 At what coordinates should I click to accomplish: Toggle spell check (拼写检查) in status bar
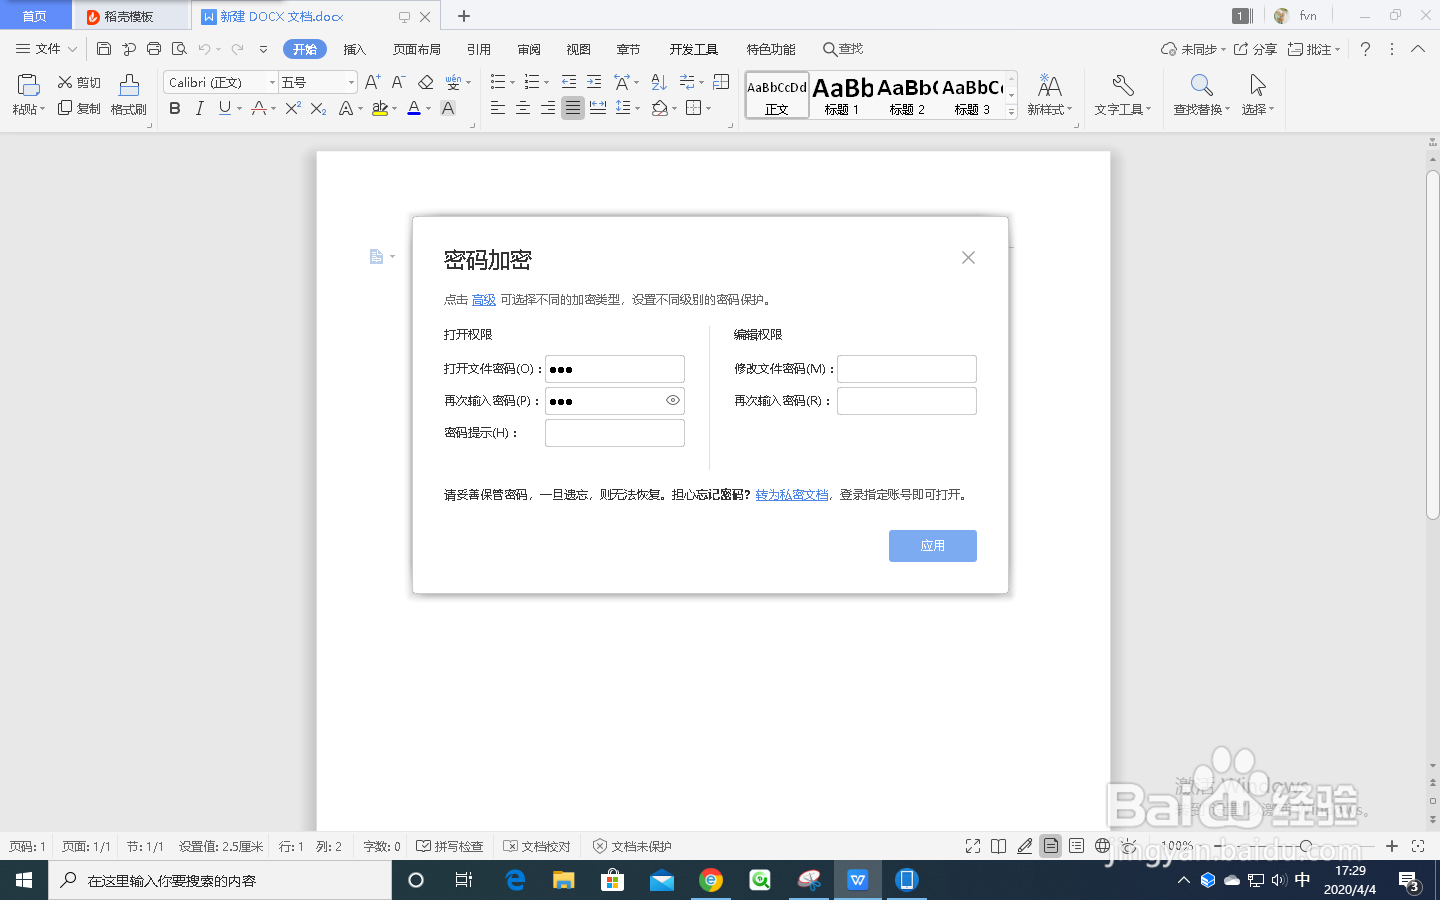[450, 846]
